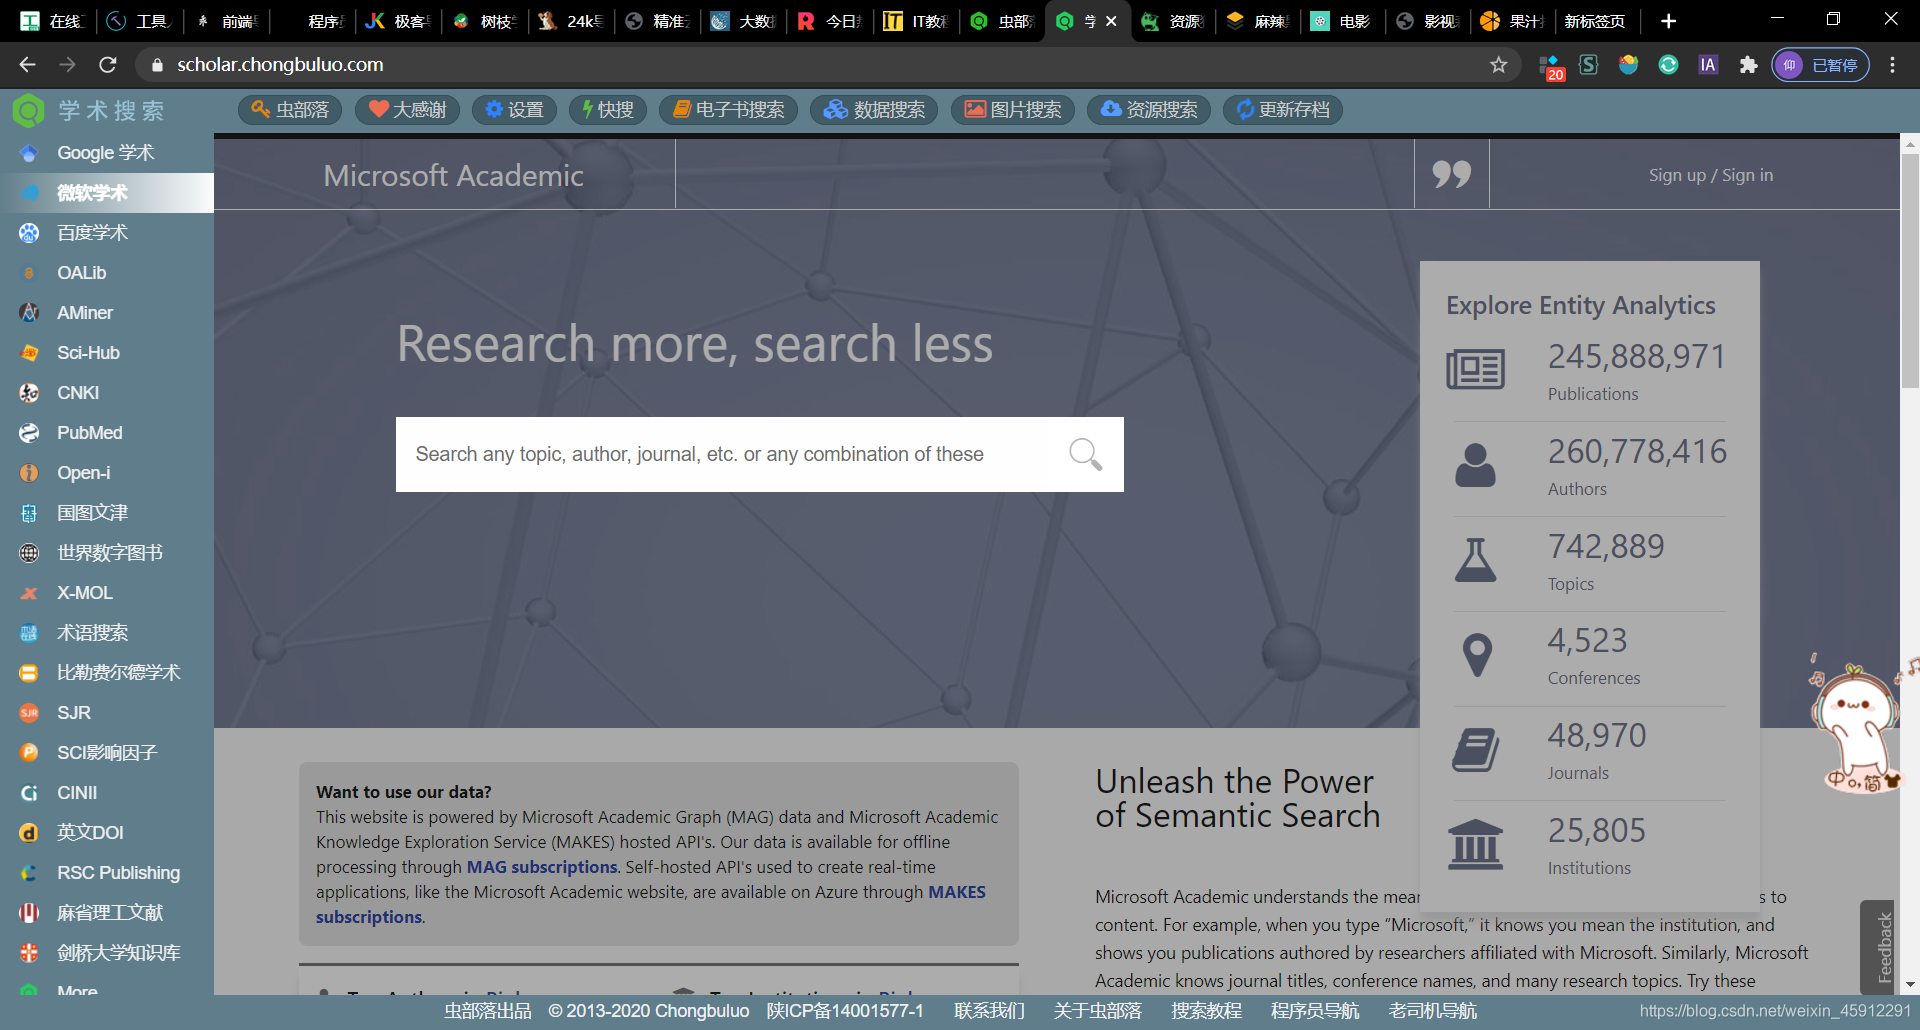Click 老司机导航 footer link

(x=1432, y=1011)
